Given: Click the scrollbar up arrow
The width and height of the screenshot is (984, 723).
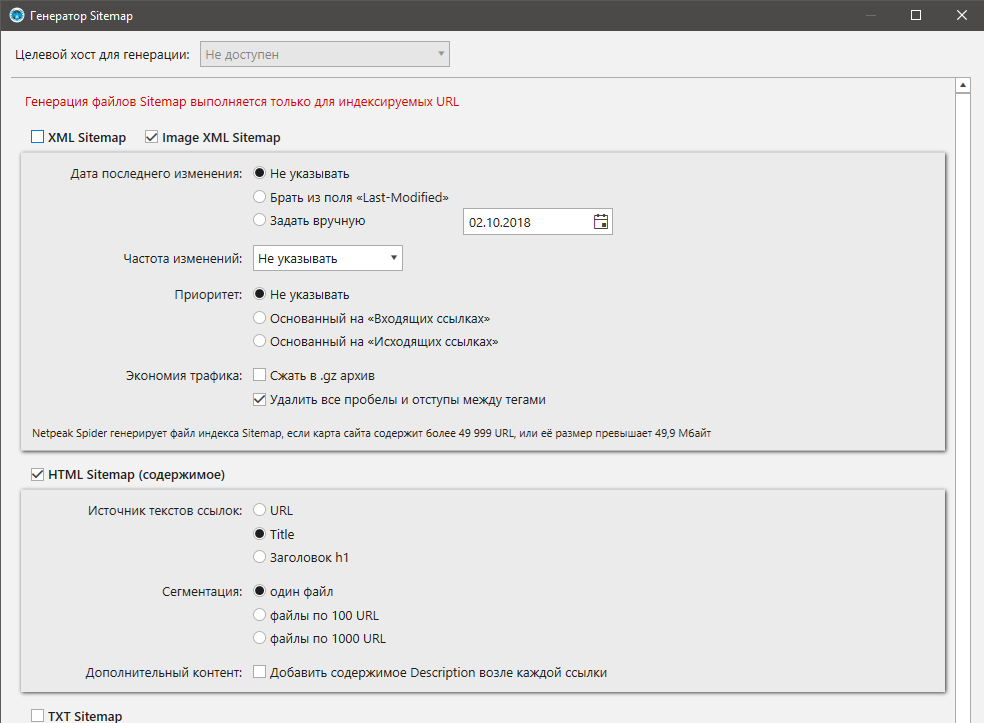Looking at the screenshot, I should [963, 85].
